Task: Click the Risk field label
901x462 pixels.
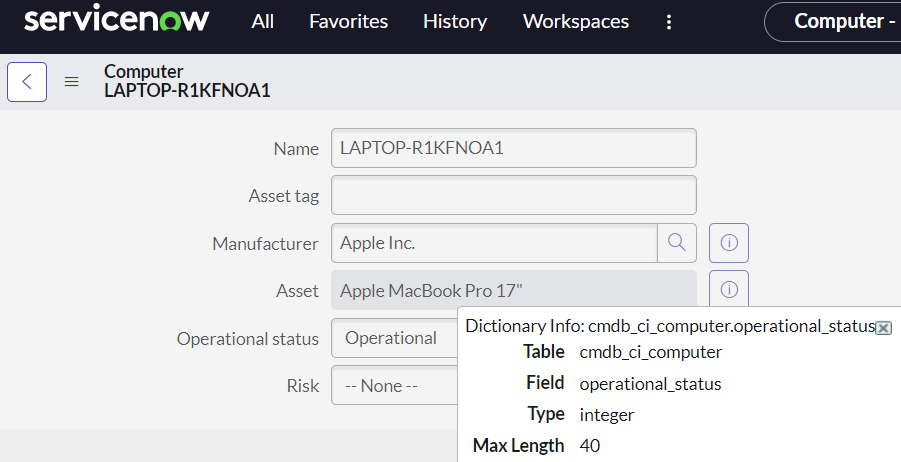Action: coord(303,386)
